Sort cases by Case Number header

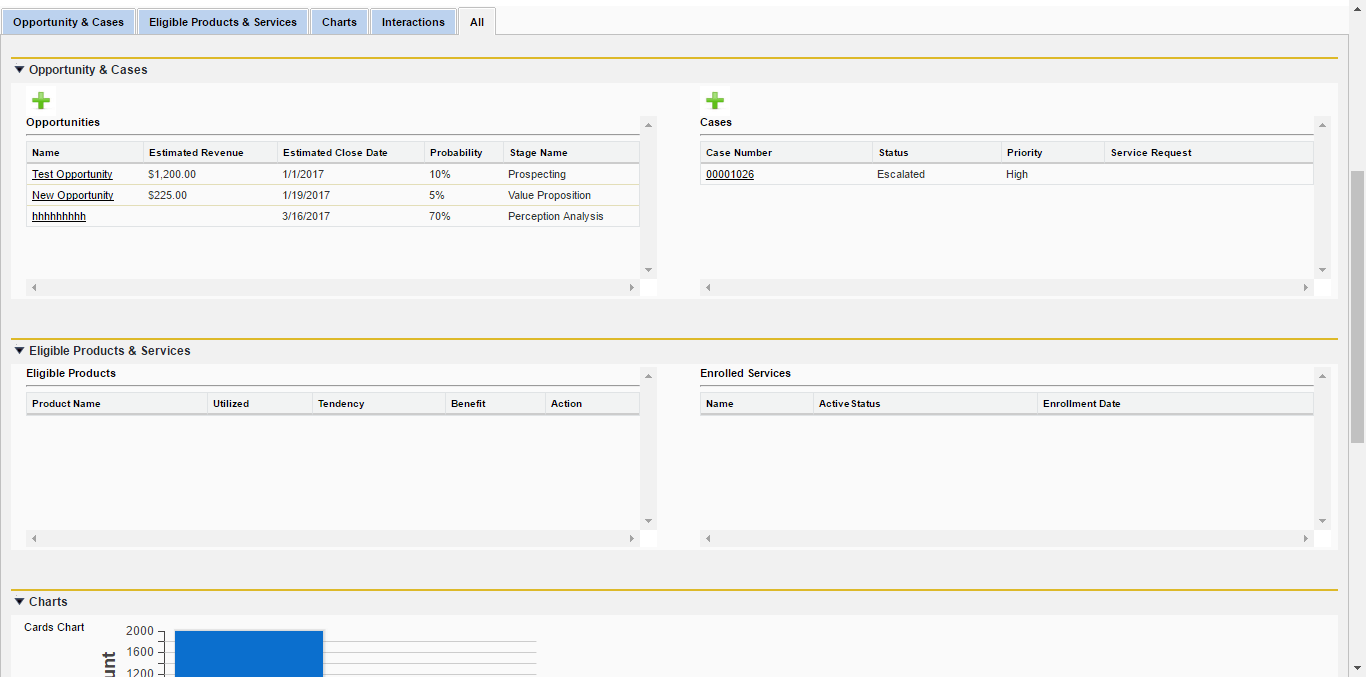[786, 153]
